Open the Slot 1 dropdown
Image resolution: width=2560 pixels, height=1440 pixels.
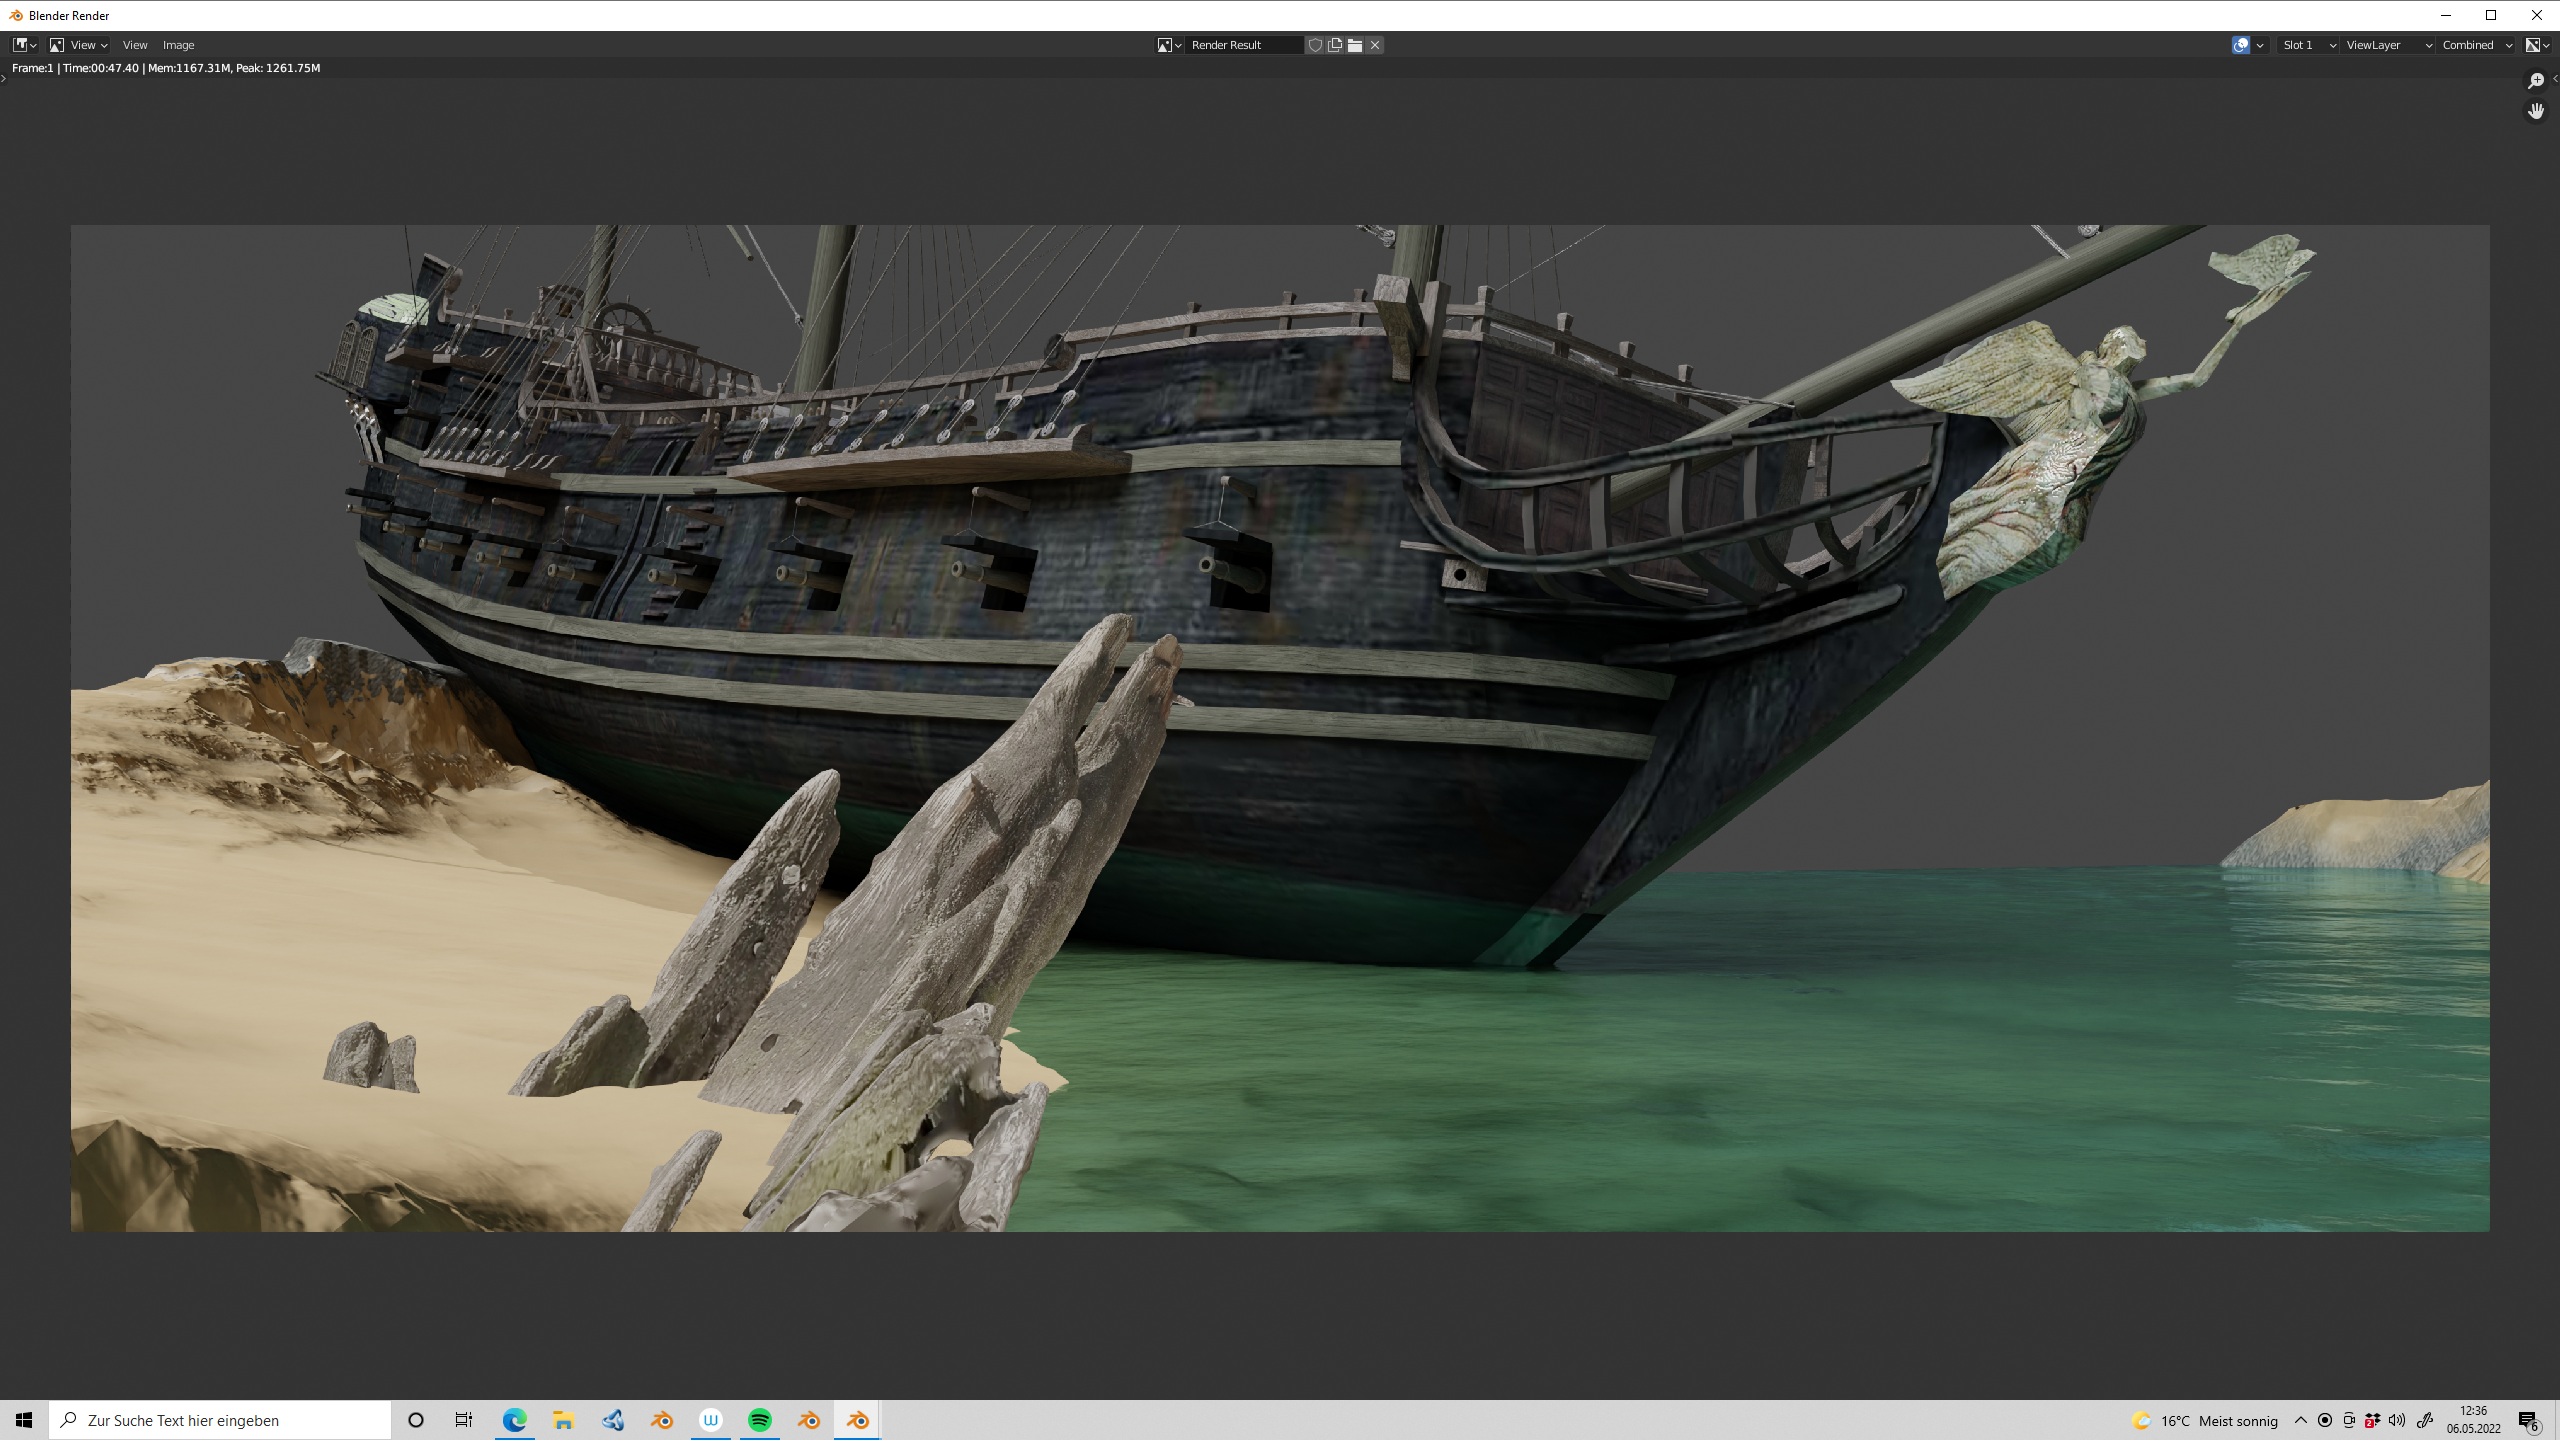[x=2308, y=45]
